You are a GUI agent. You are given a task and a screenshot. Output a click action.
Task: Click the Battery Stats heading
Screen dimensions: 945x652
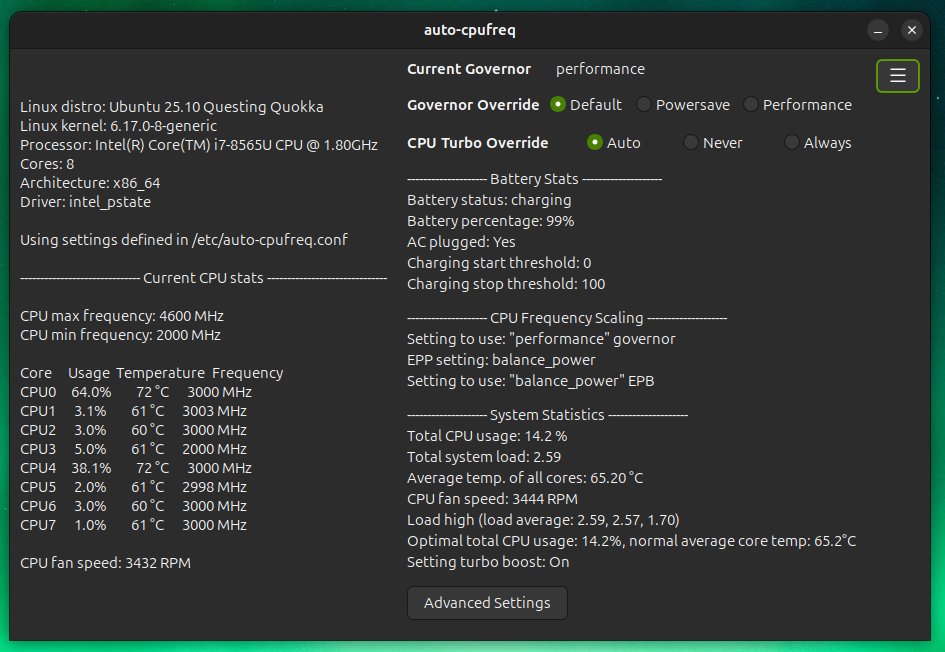535,179
